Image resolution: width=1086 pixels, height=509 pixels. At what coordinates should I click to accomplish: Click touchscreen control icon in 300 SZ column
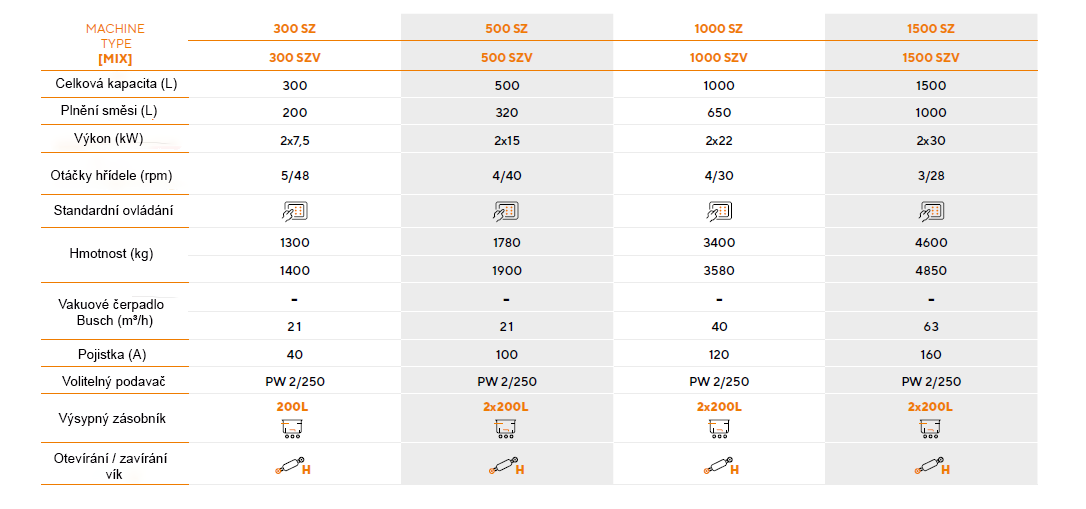point(295,211)
